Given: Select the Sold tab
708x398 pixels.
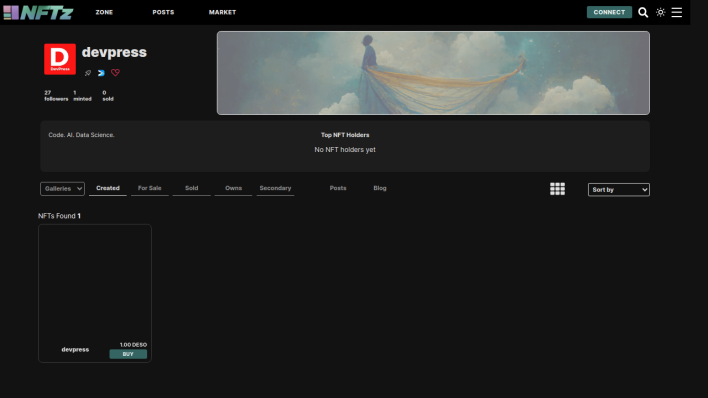Looking at the screenshot, I should pos(191,188).
